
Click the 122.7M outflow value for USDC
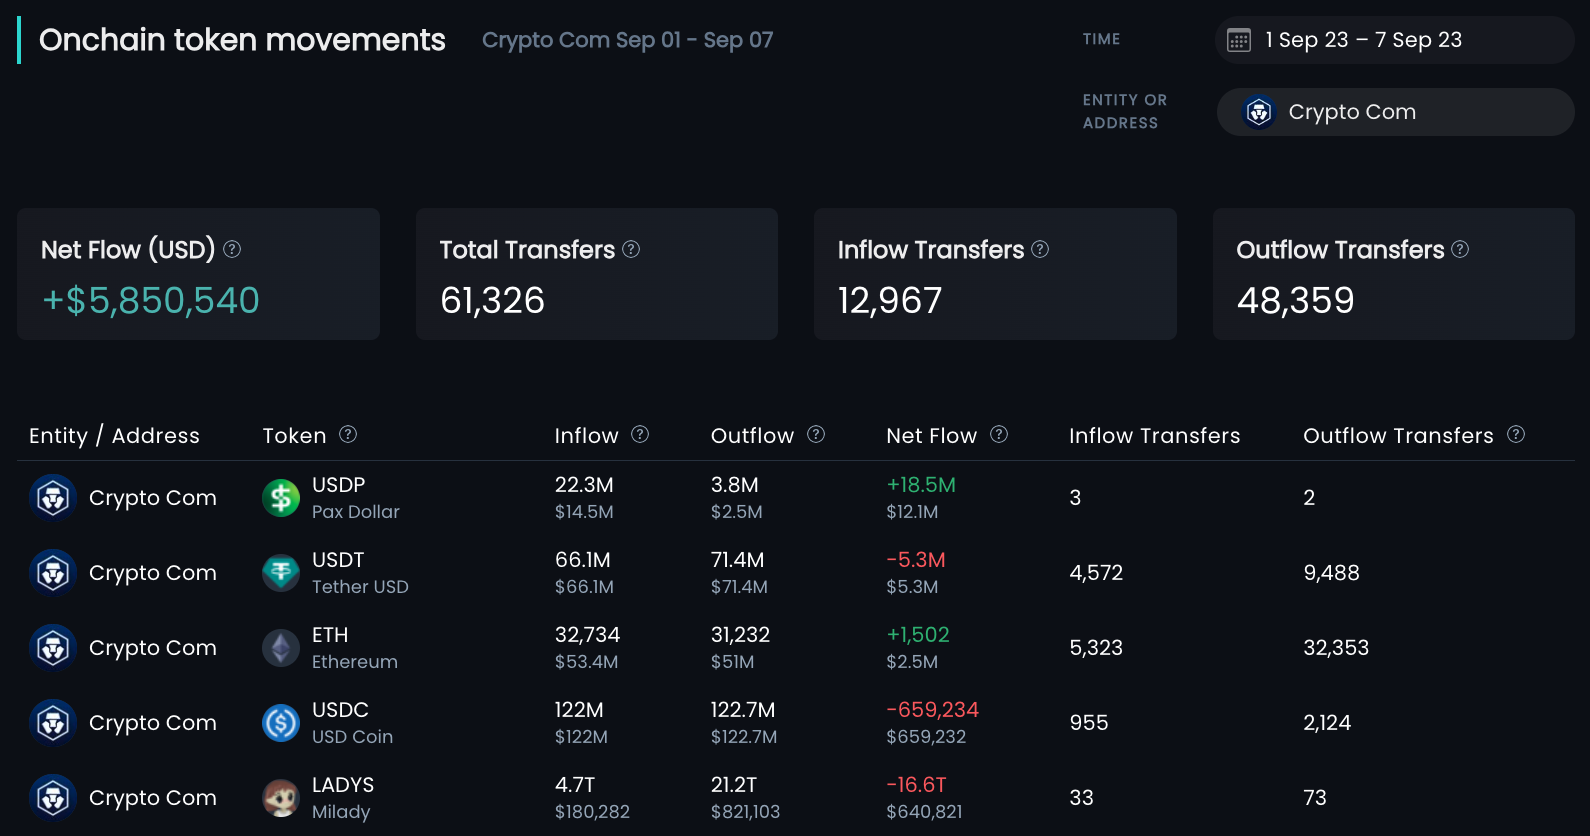coord(743,710)
